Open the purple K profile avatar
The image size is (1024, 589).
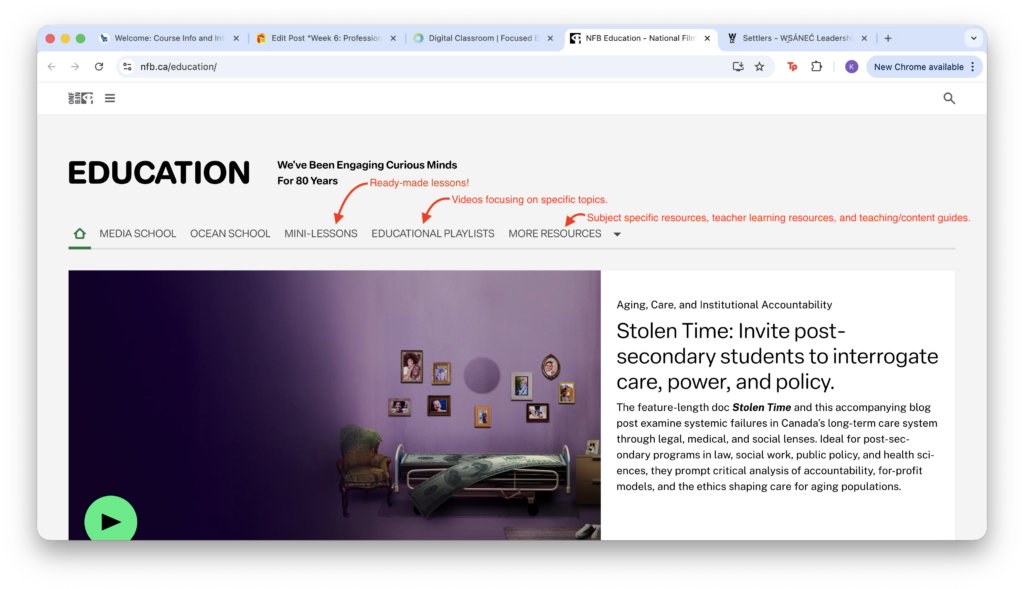pyautogui.click(x=851, y=67)
